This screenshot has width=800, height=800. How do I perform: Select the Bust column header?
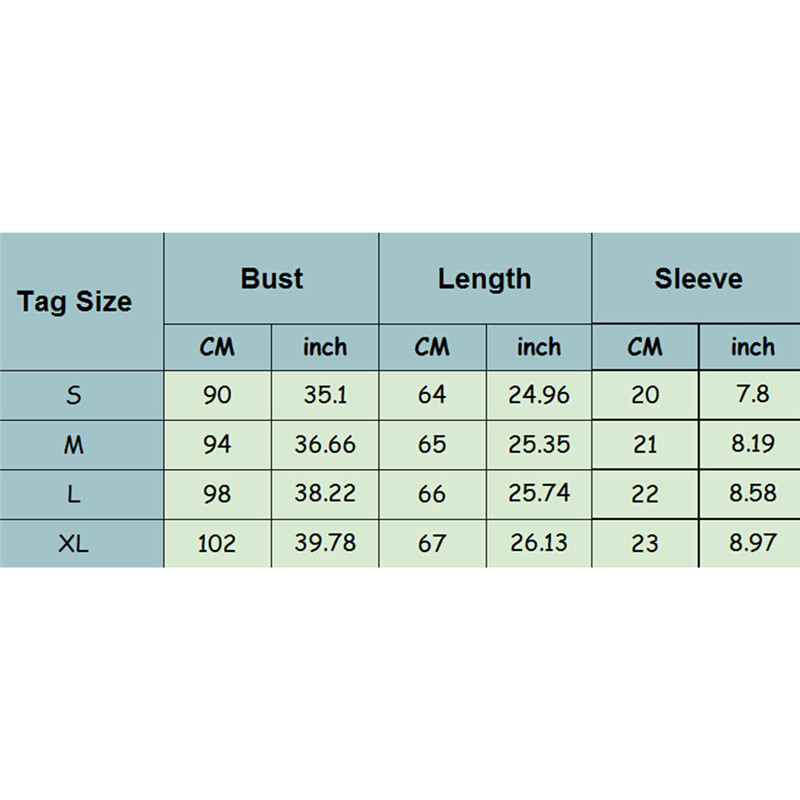point(271,278)
